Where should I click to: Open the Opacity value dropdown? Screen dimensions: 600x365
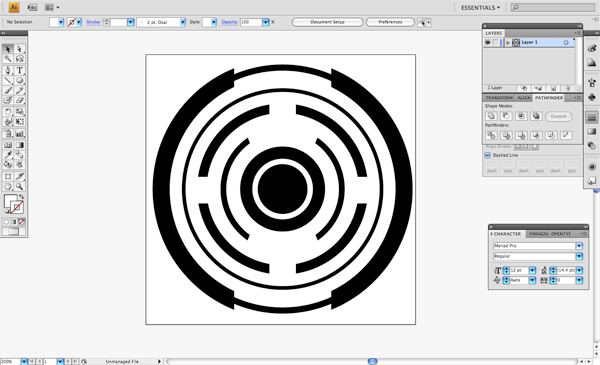pyautogui.click(x=266, y=22)
